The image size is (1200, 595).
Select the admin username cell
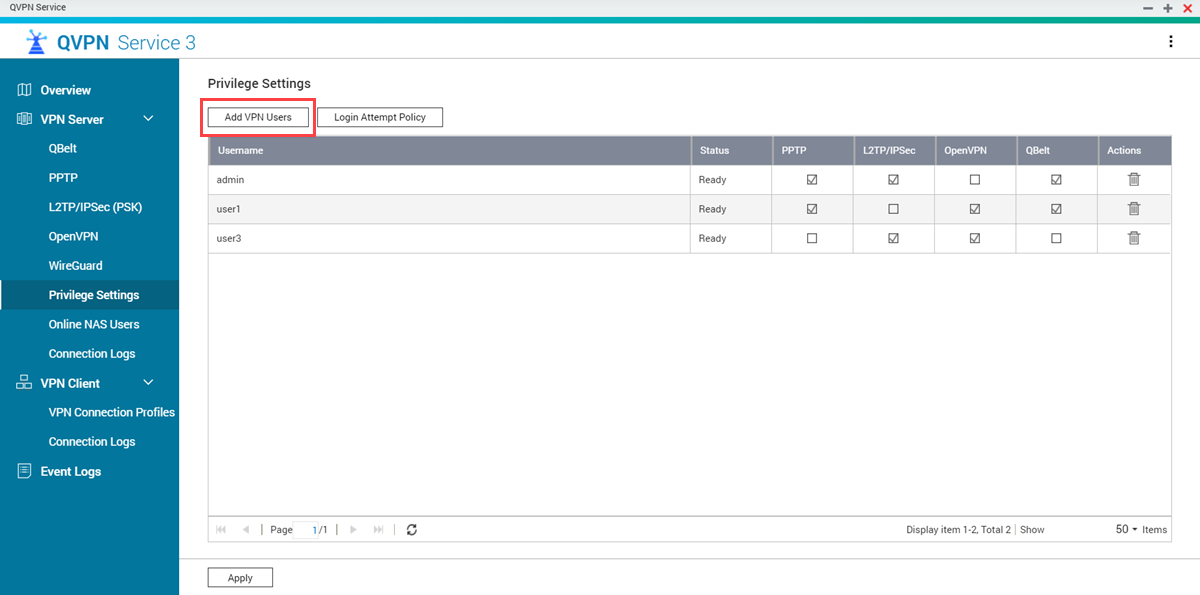449,180
